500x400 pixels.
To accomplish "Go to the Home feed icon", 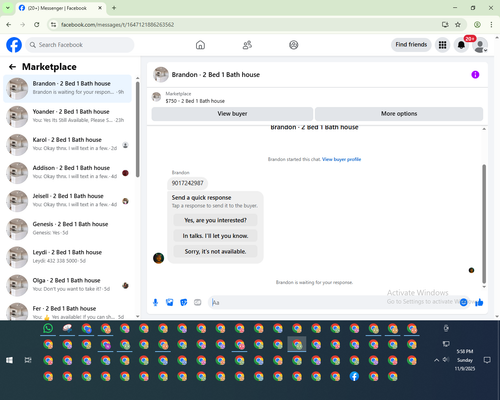I will pos(200,45).
